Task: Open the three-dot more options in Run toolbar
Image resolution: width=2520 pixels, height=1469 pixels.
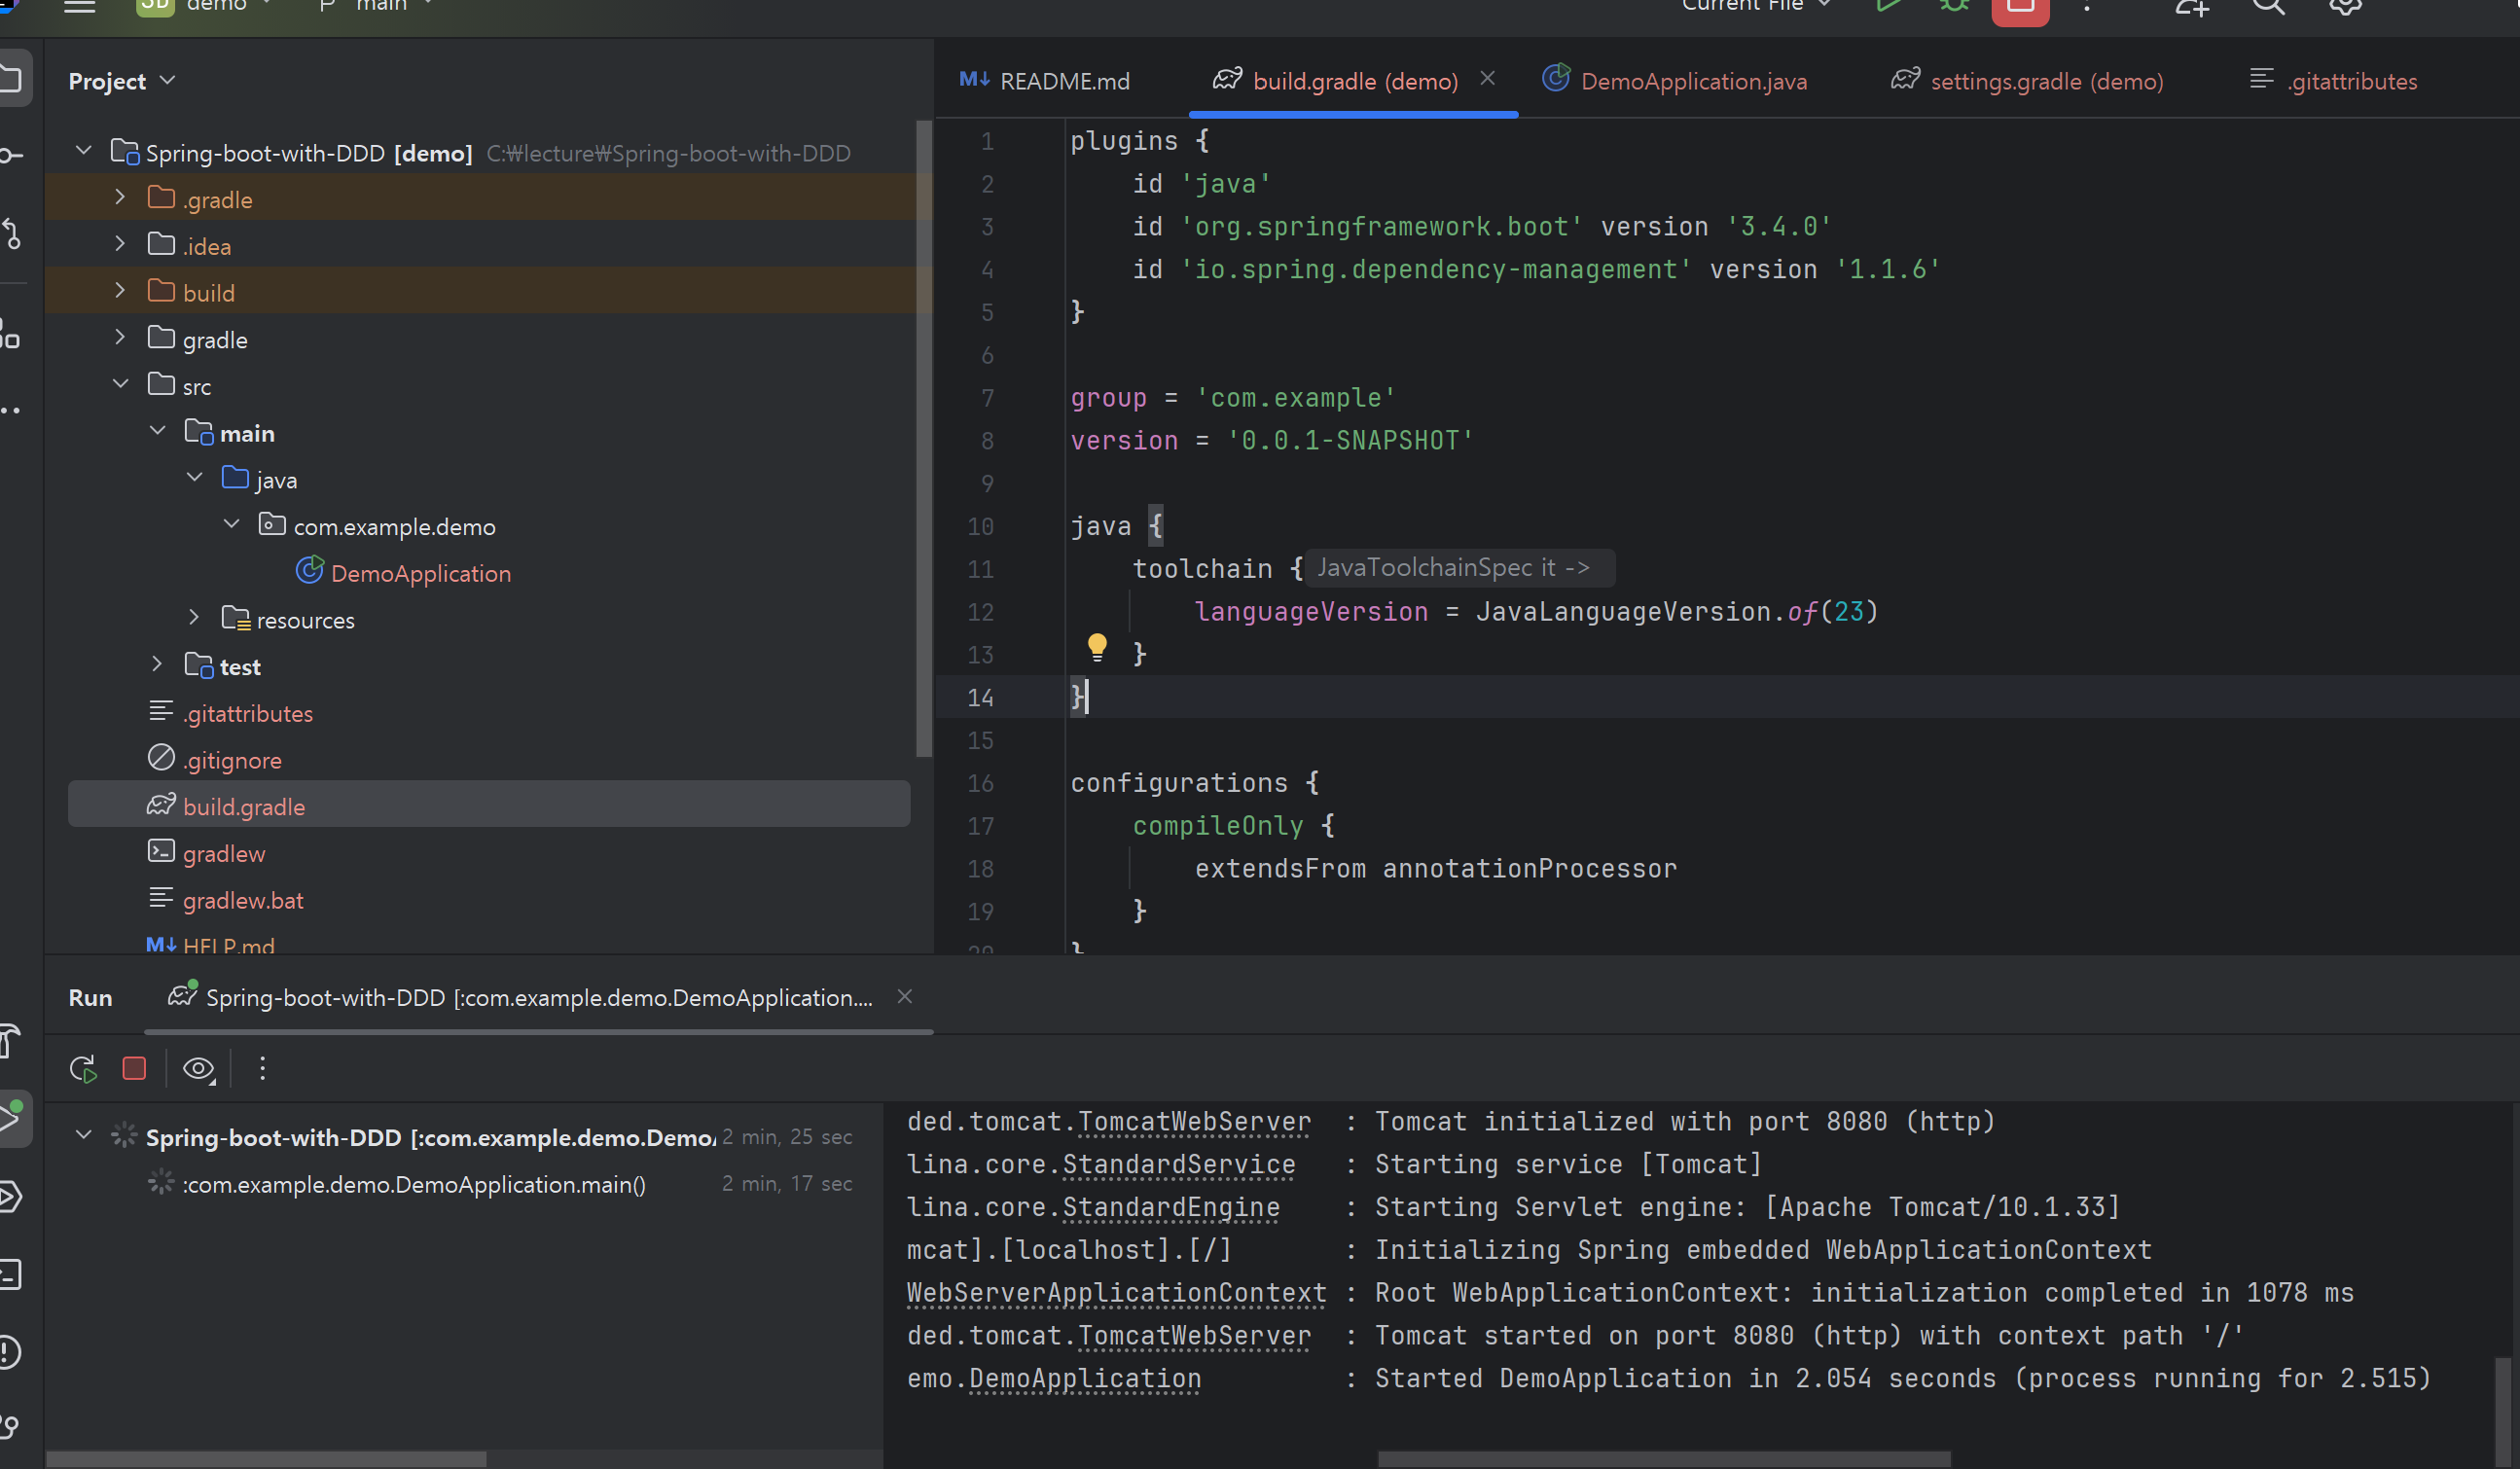Action: point(262,1069)
